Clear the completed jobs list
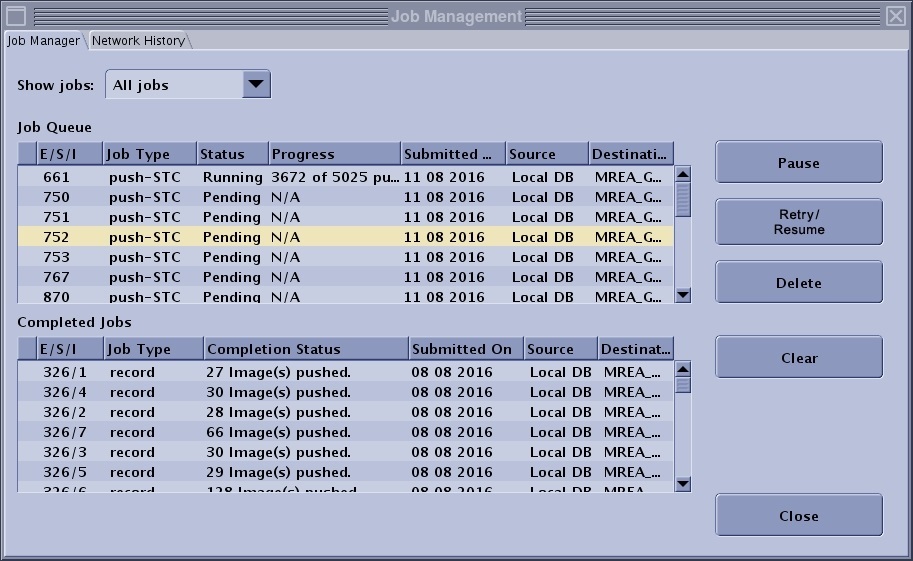Screen dimensions: 913x561 click(798, 358)
